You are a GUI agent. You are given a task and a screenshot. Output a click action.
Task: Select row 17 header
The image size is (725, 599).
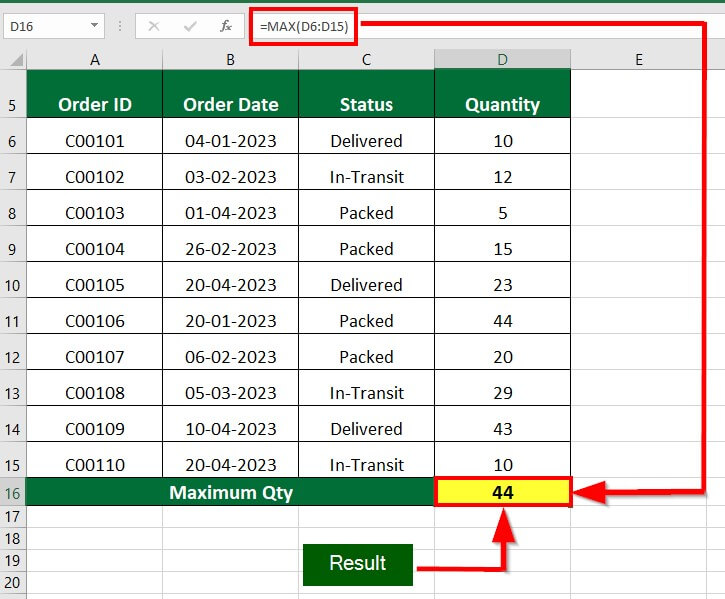pyautogui.click(x=12, y=517)
